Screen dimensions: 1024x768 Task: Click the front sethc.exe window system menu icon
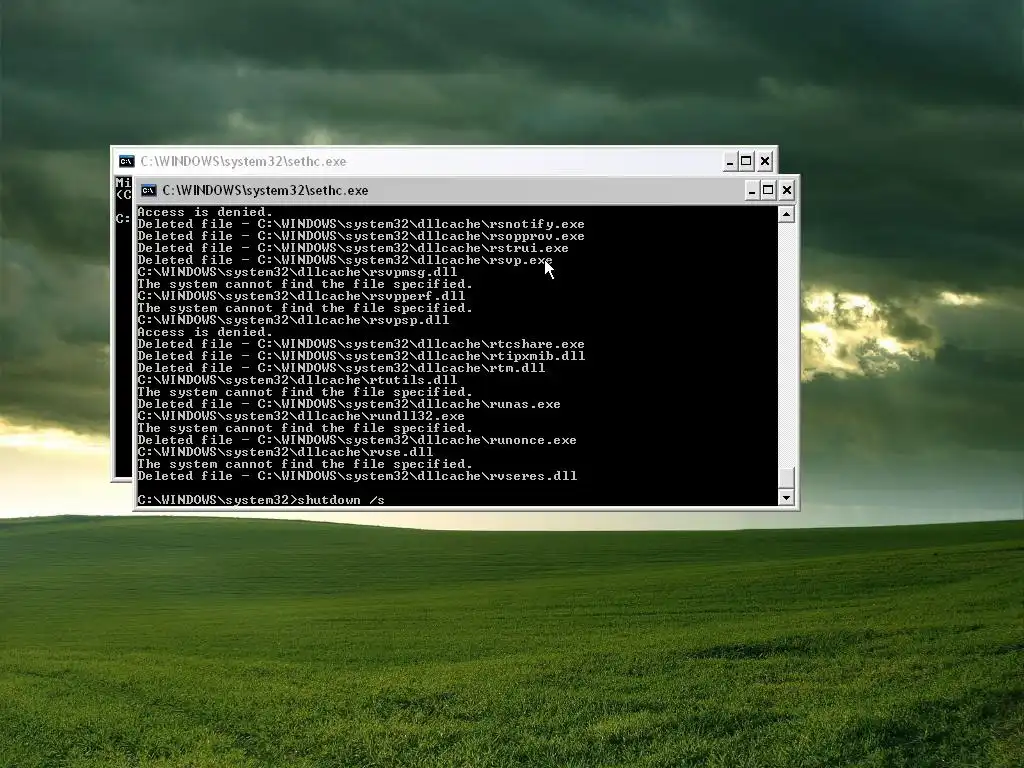pyautogui.click(x=149, y=191)
